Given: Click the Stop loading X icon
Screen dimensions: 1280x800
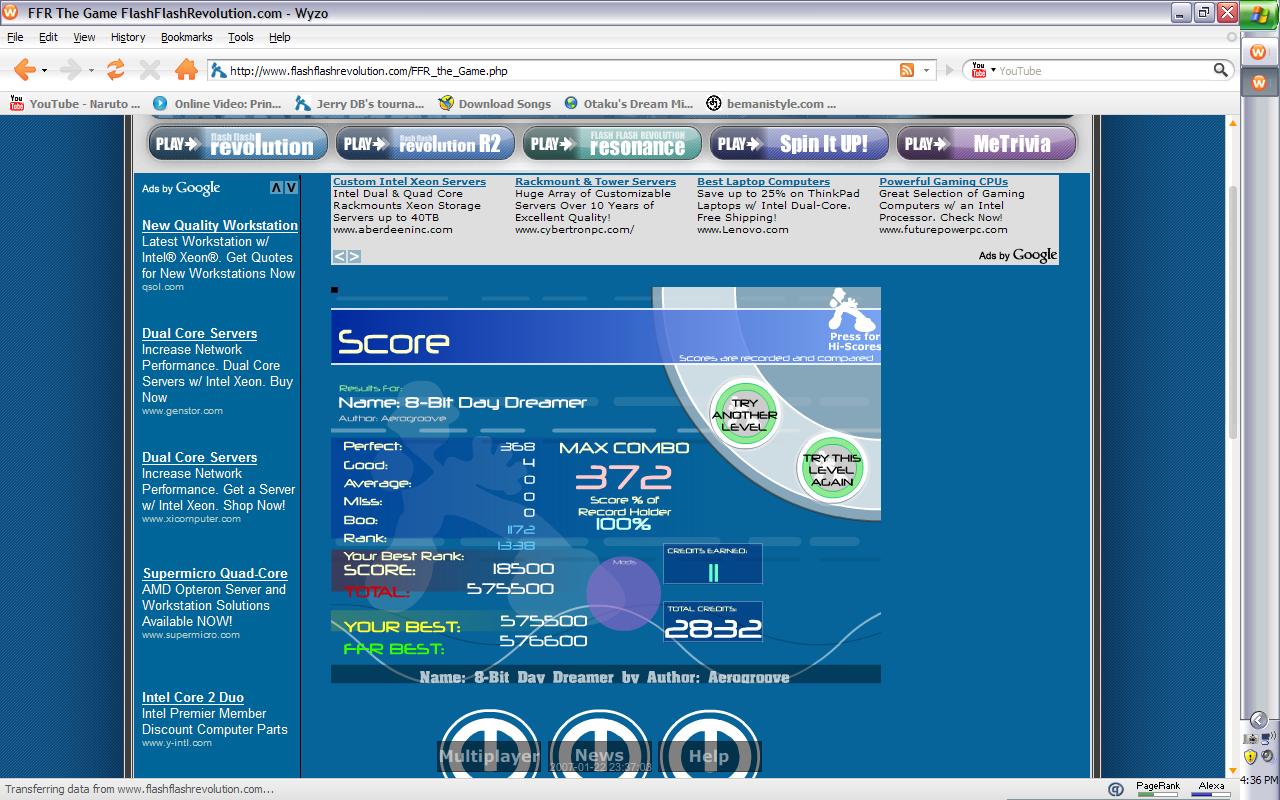Looking at the screenshot, I should point(150,69).
